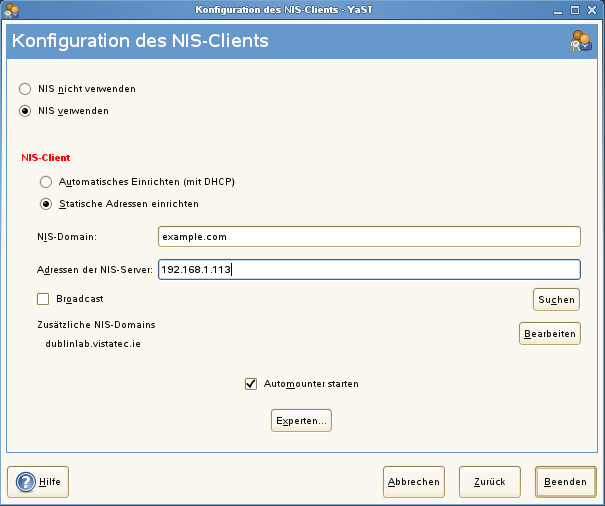
Task: Open the Experten... settings
Action: (301, 421)
